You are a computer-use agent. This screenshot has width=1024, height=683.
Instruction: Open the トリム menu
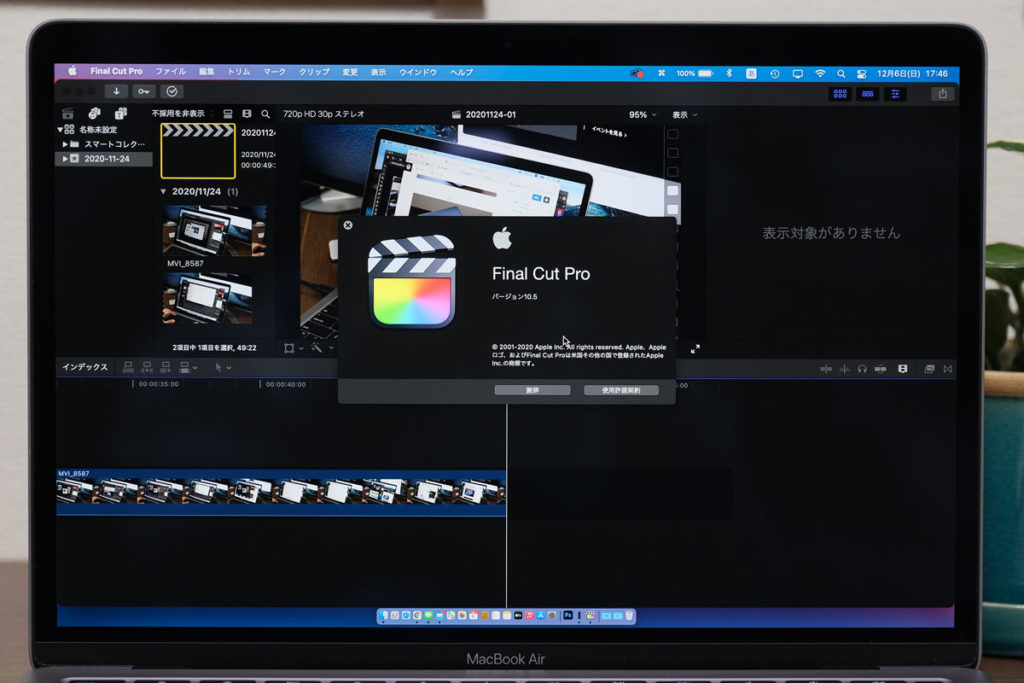[x=239, y=72]
